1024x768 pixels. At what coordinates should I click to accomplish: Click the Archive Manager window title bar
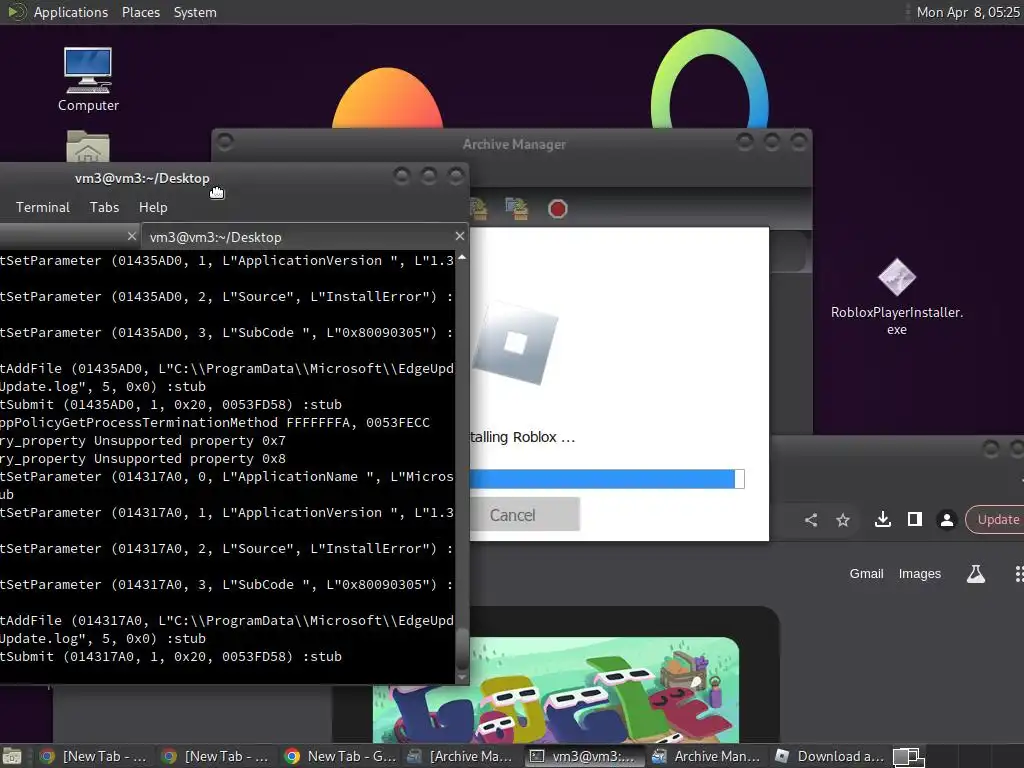point(513,144)
